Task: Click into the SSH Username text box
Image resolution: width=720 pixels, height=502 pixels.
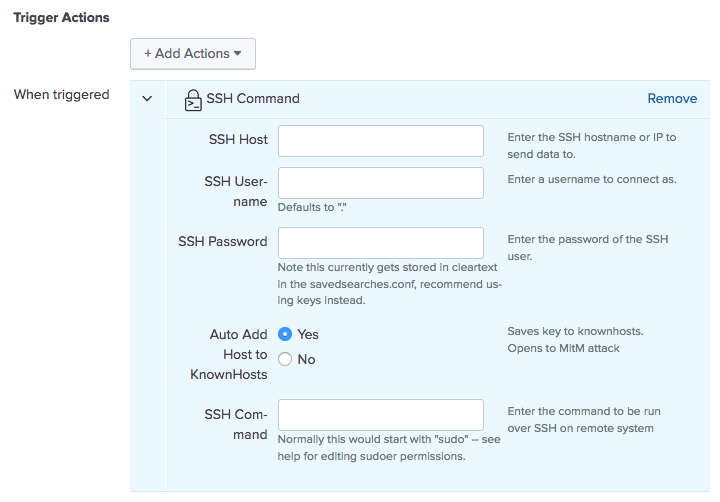Action: (381, 183)
